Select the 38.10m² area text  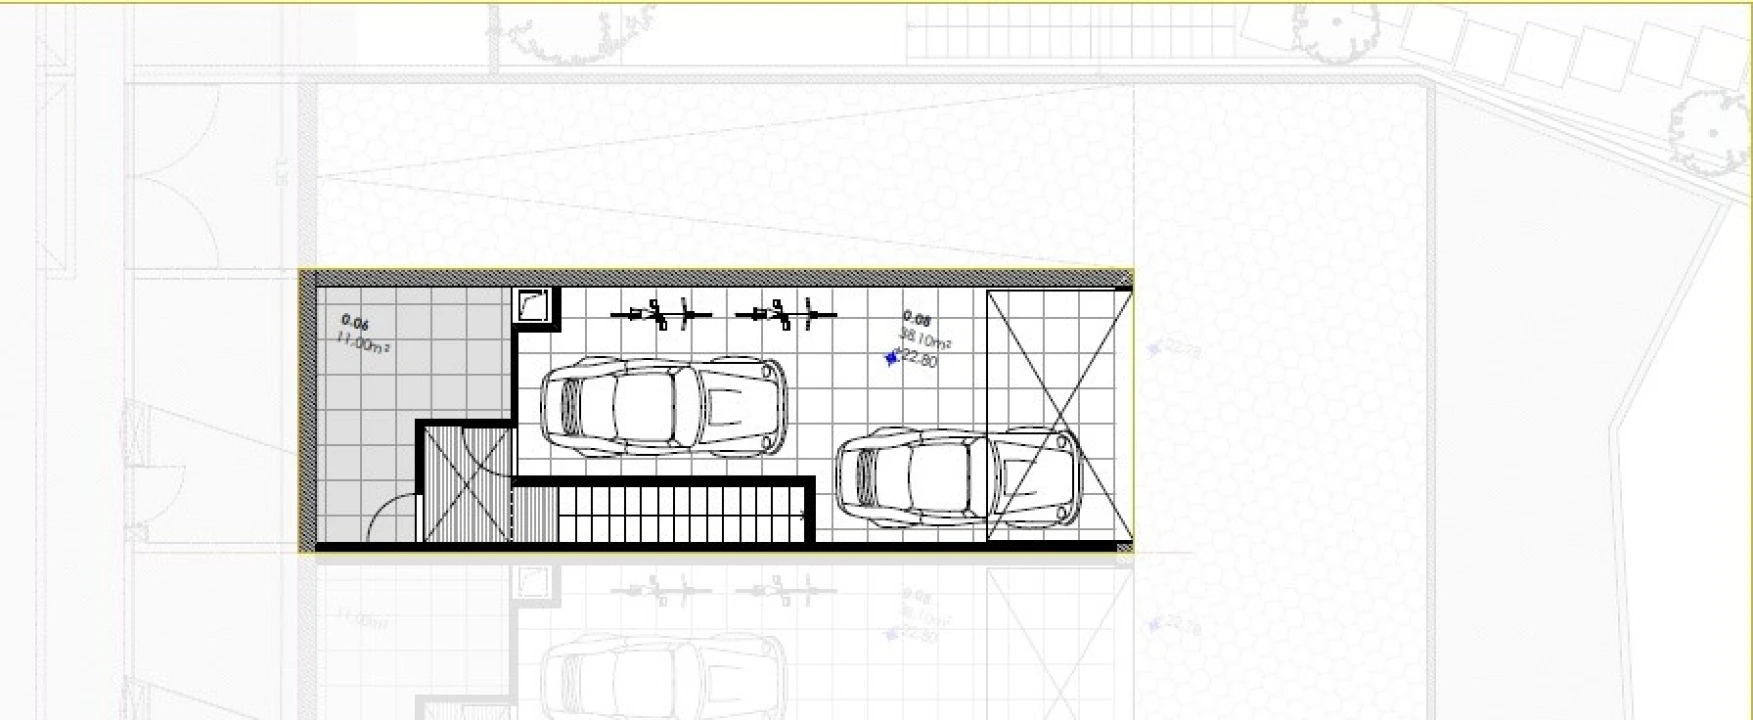pyautogui.click(x=925, y=339)
